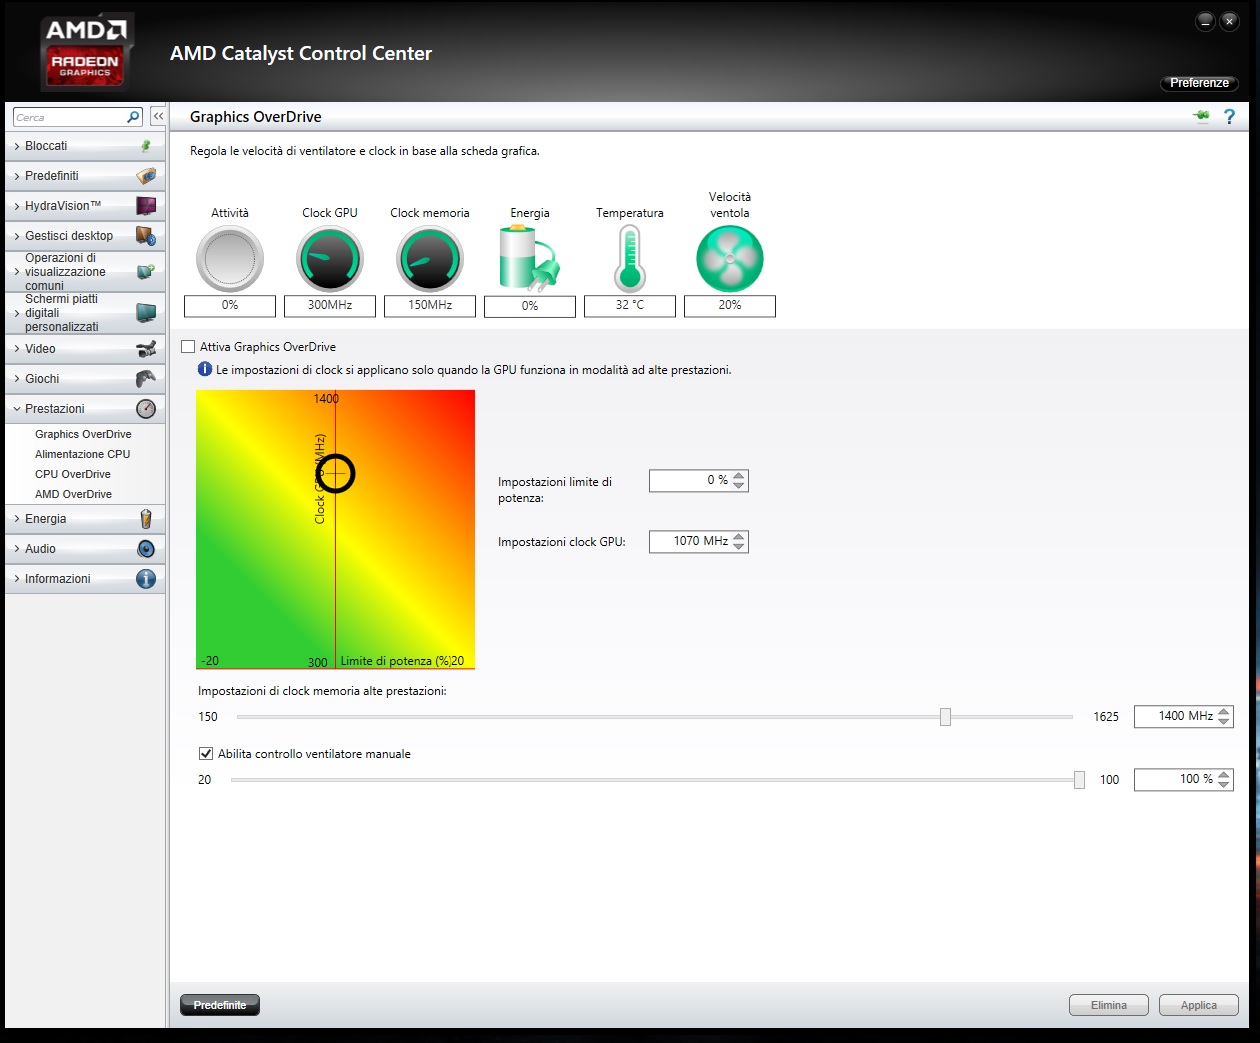Click the Attività activity gauge icon
Viewport: 1260px width, 1043px height.
pos(230,259)
